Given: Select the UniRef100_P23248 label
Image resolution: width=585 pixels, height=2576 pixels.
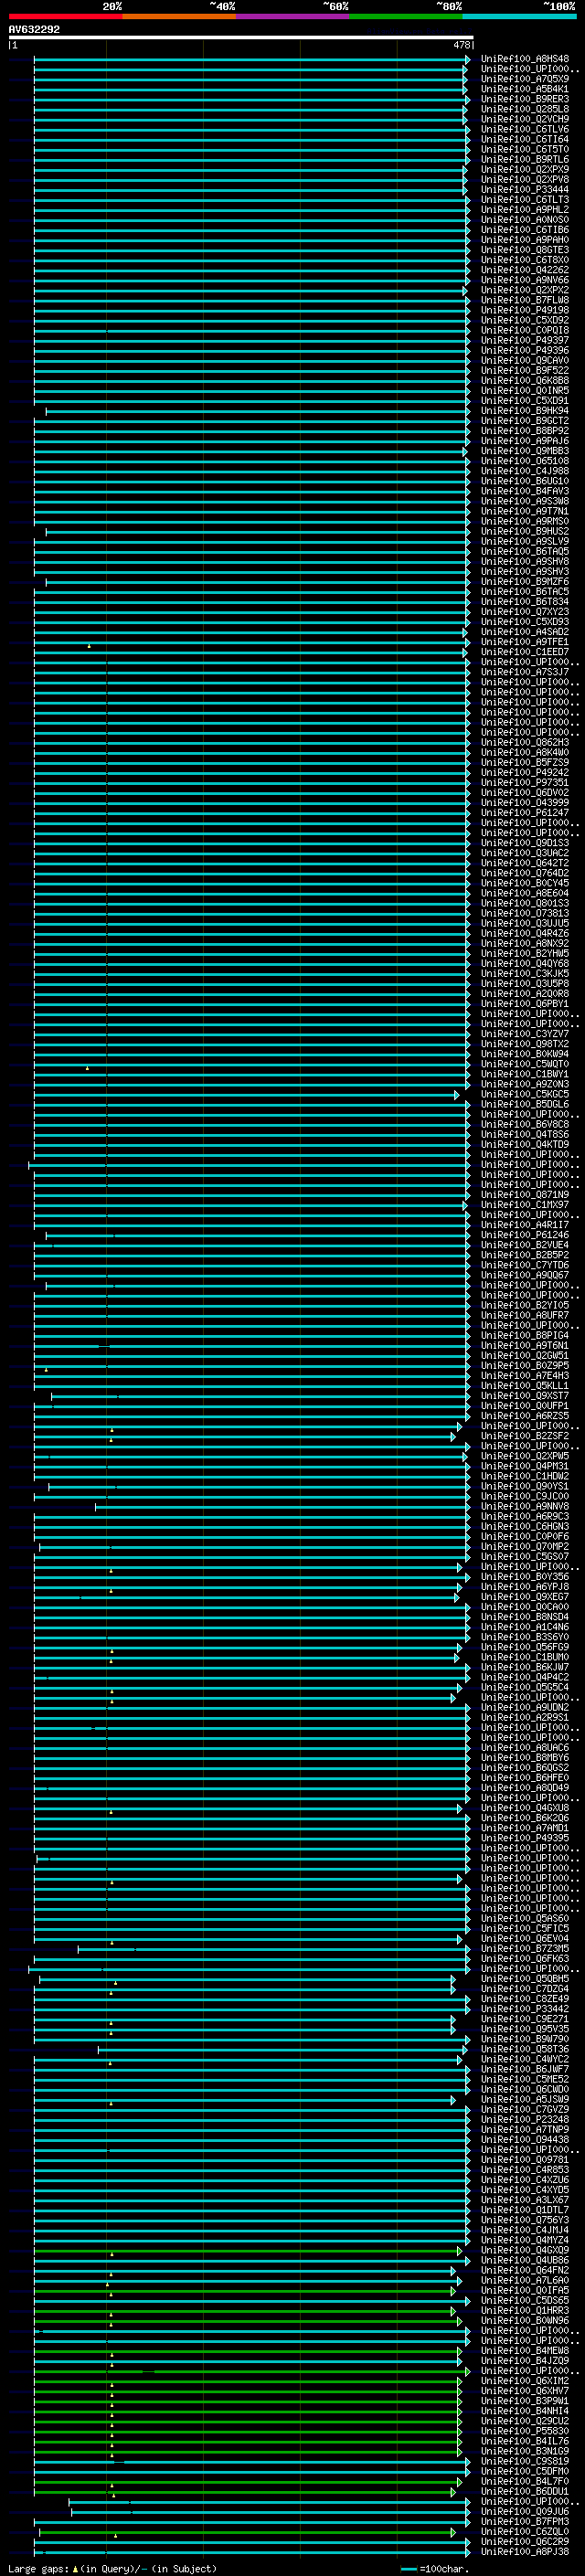Looking at the screenshot, I should click(524, 2119).
